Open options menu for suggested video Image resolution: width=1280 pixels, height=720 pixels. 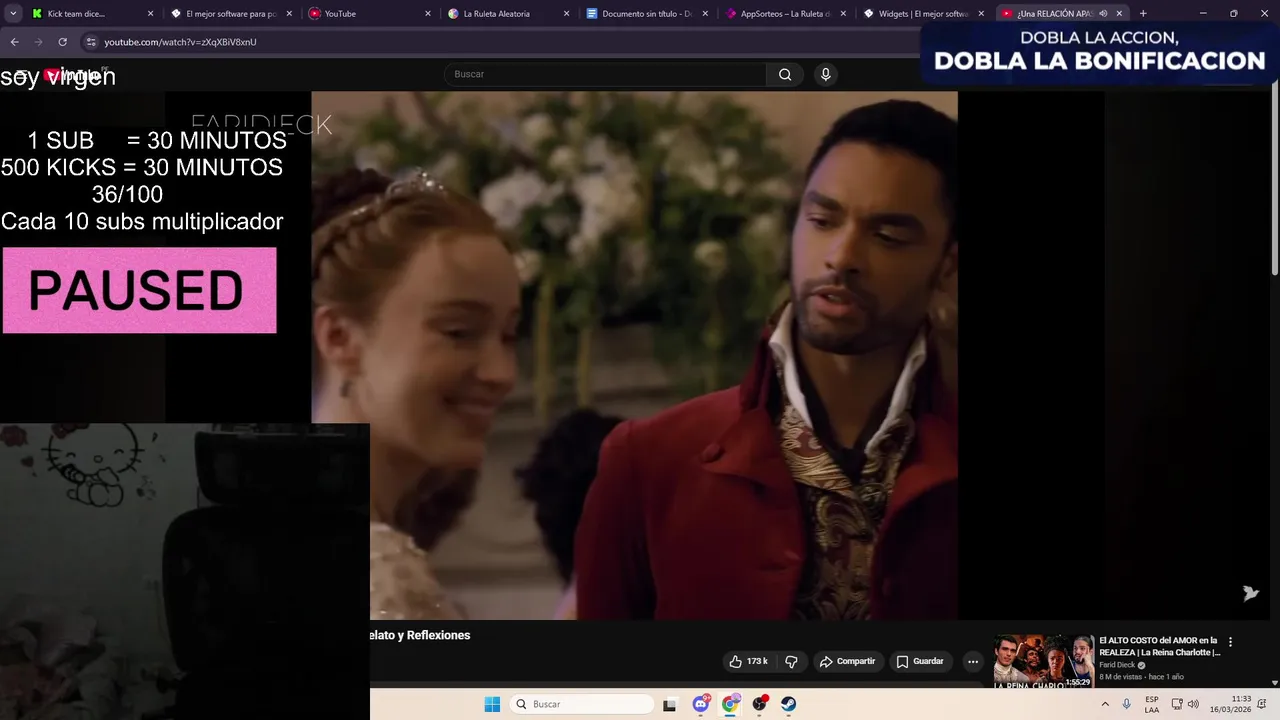(x=1230, y=642)
